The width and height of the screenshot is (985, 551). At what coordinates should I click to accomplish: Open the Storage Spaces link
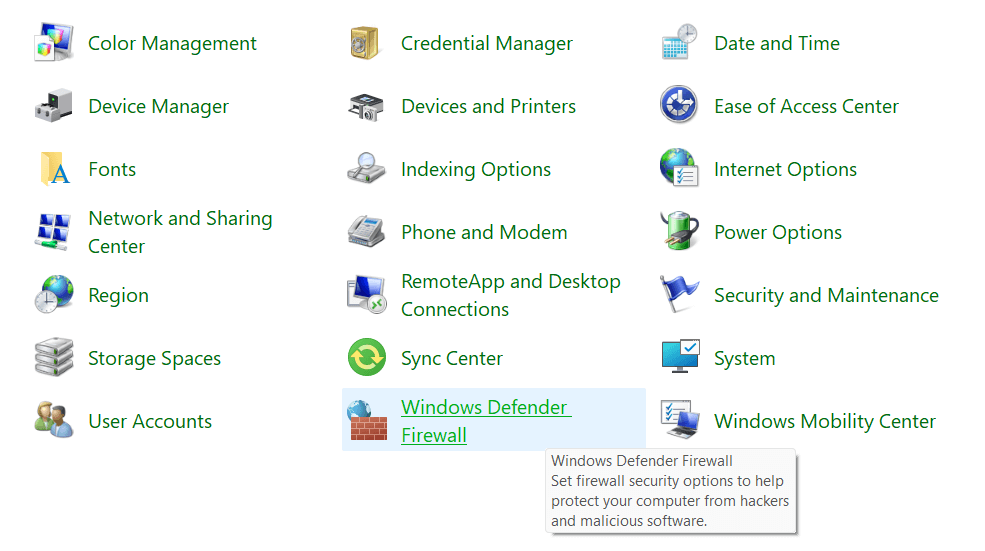coord(155,358)
